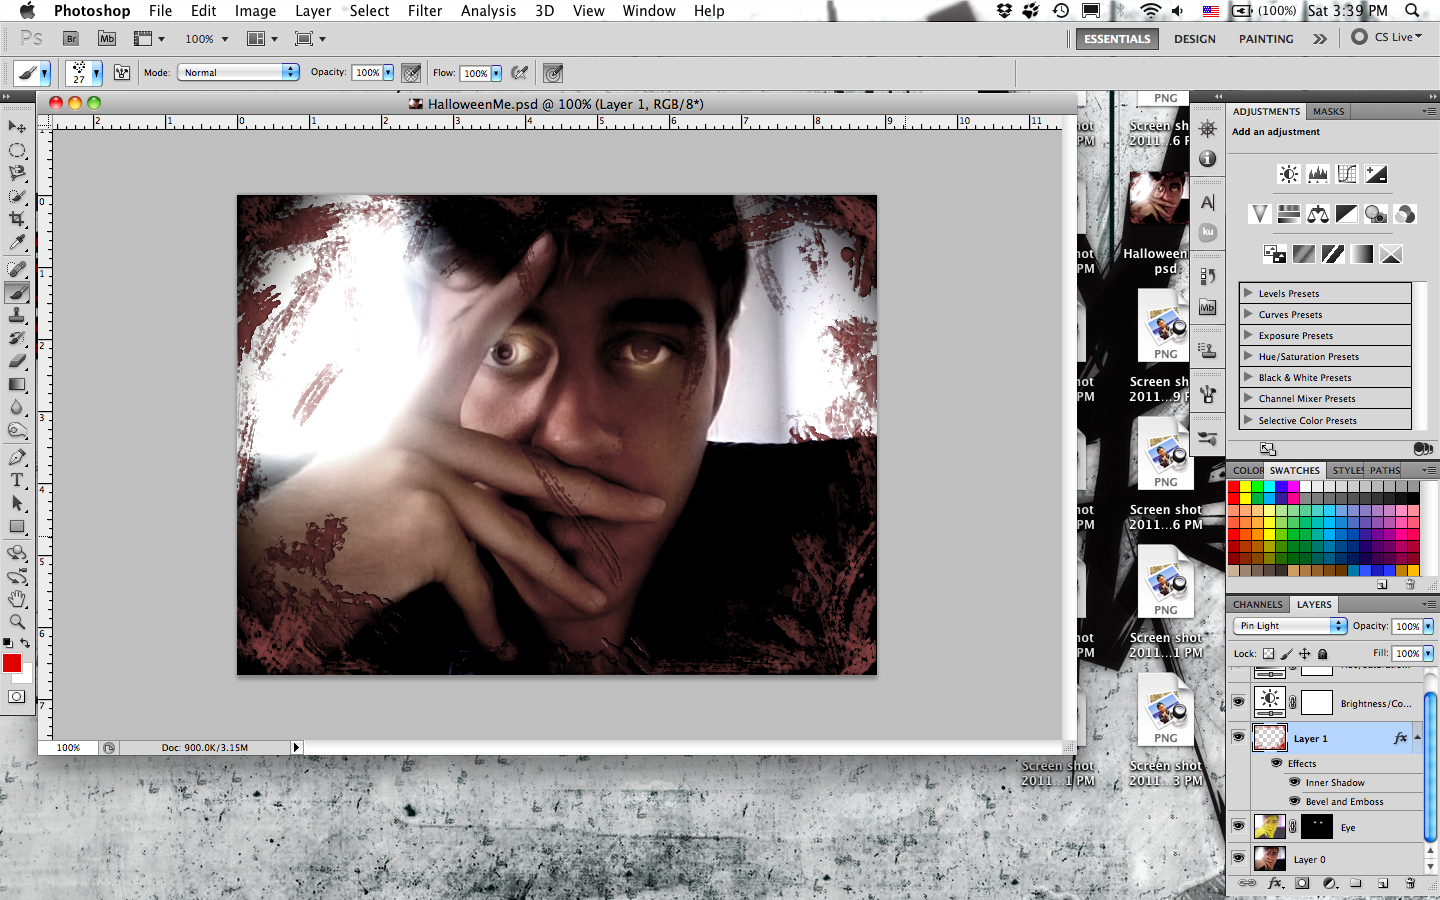Toggle Quick Mask mode
This screenshot has height=900, width=1440.
pos(16,697)
